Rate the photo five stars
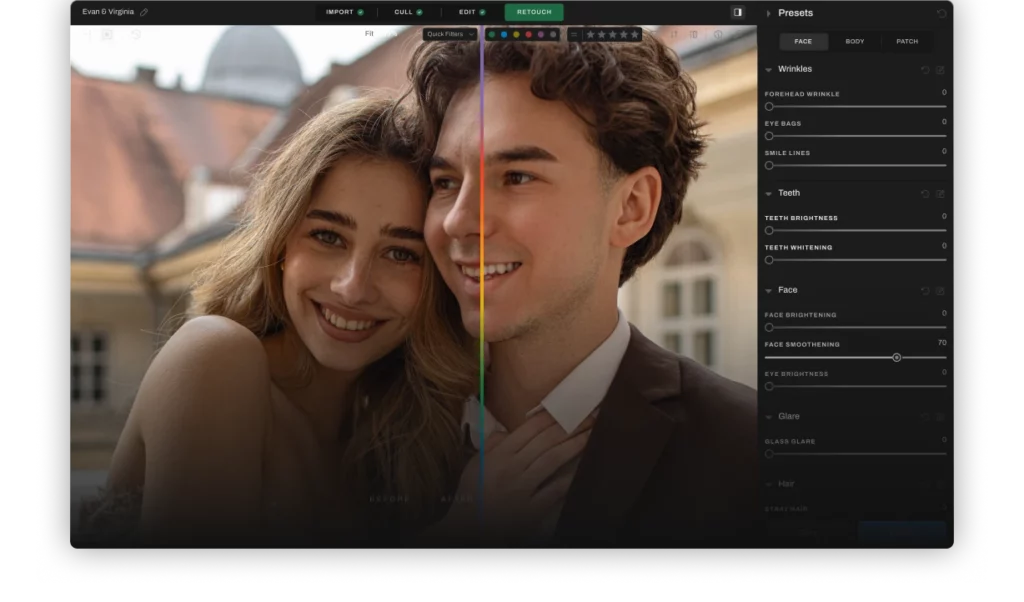 pyautogui.click(x=636, y=33)
